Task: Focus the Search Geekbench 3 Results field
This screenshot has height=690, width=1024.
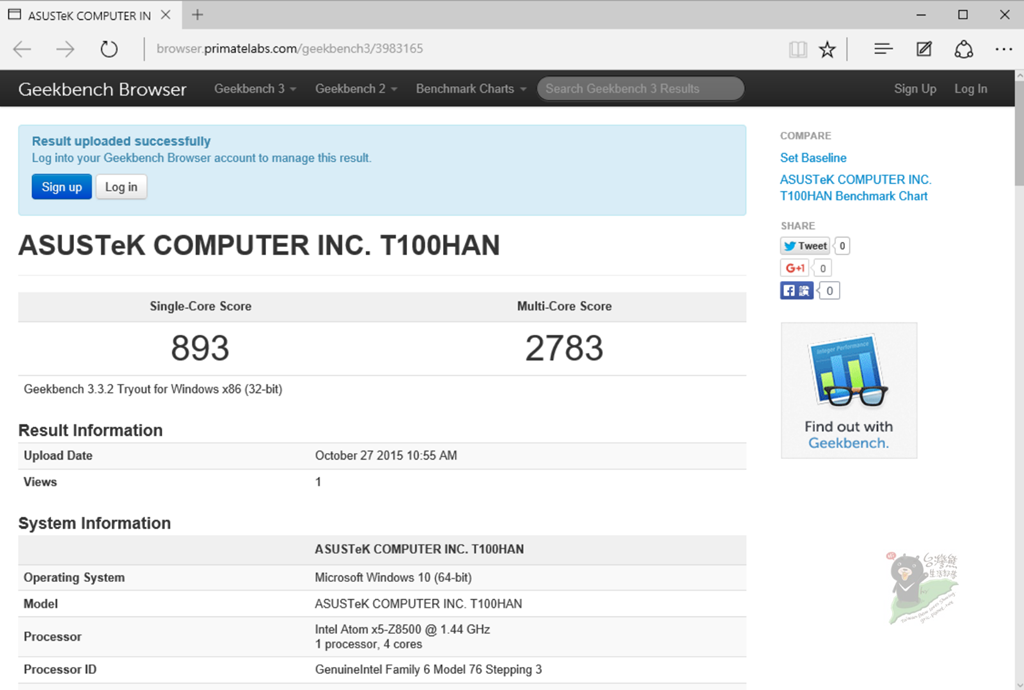Action: pos(641,89)
